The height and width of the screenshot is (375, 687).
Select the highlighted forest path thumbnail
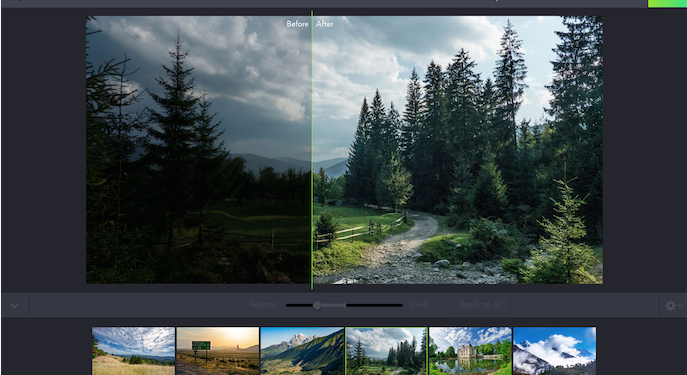click(x=386, y=351)
